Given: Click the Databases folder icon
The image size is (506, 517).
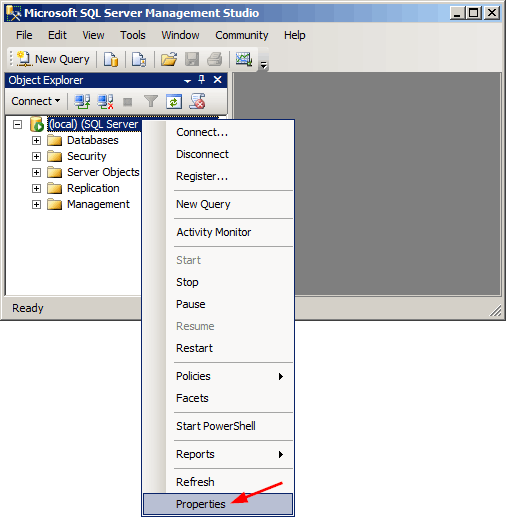Looking at the screenshot, I should point(54,140).
